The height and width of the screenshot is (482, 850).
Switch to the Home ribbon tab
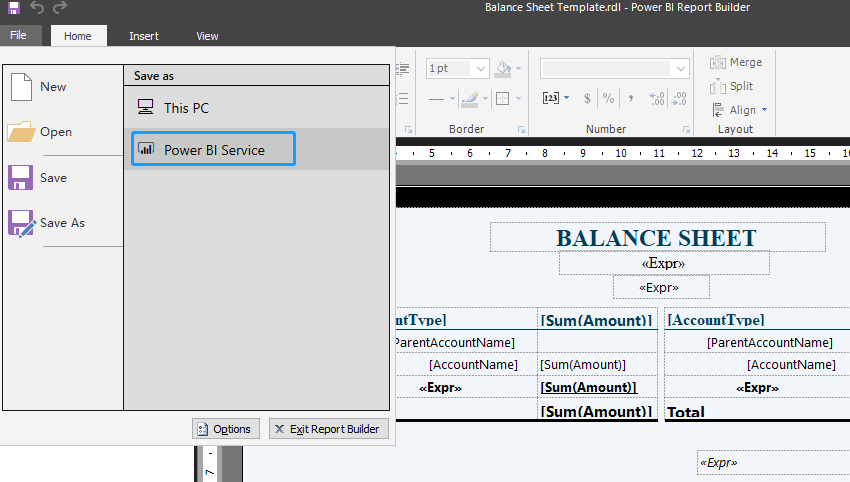coord(78,36)
